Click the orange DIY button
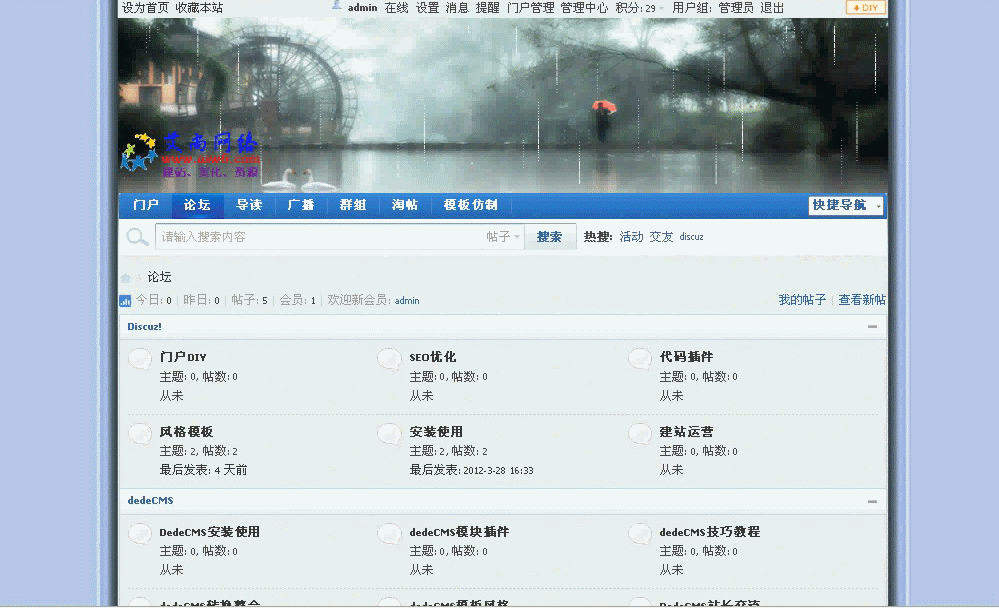Image resolution: width=999 pixels, height=608 pixels. coord(865,8)
